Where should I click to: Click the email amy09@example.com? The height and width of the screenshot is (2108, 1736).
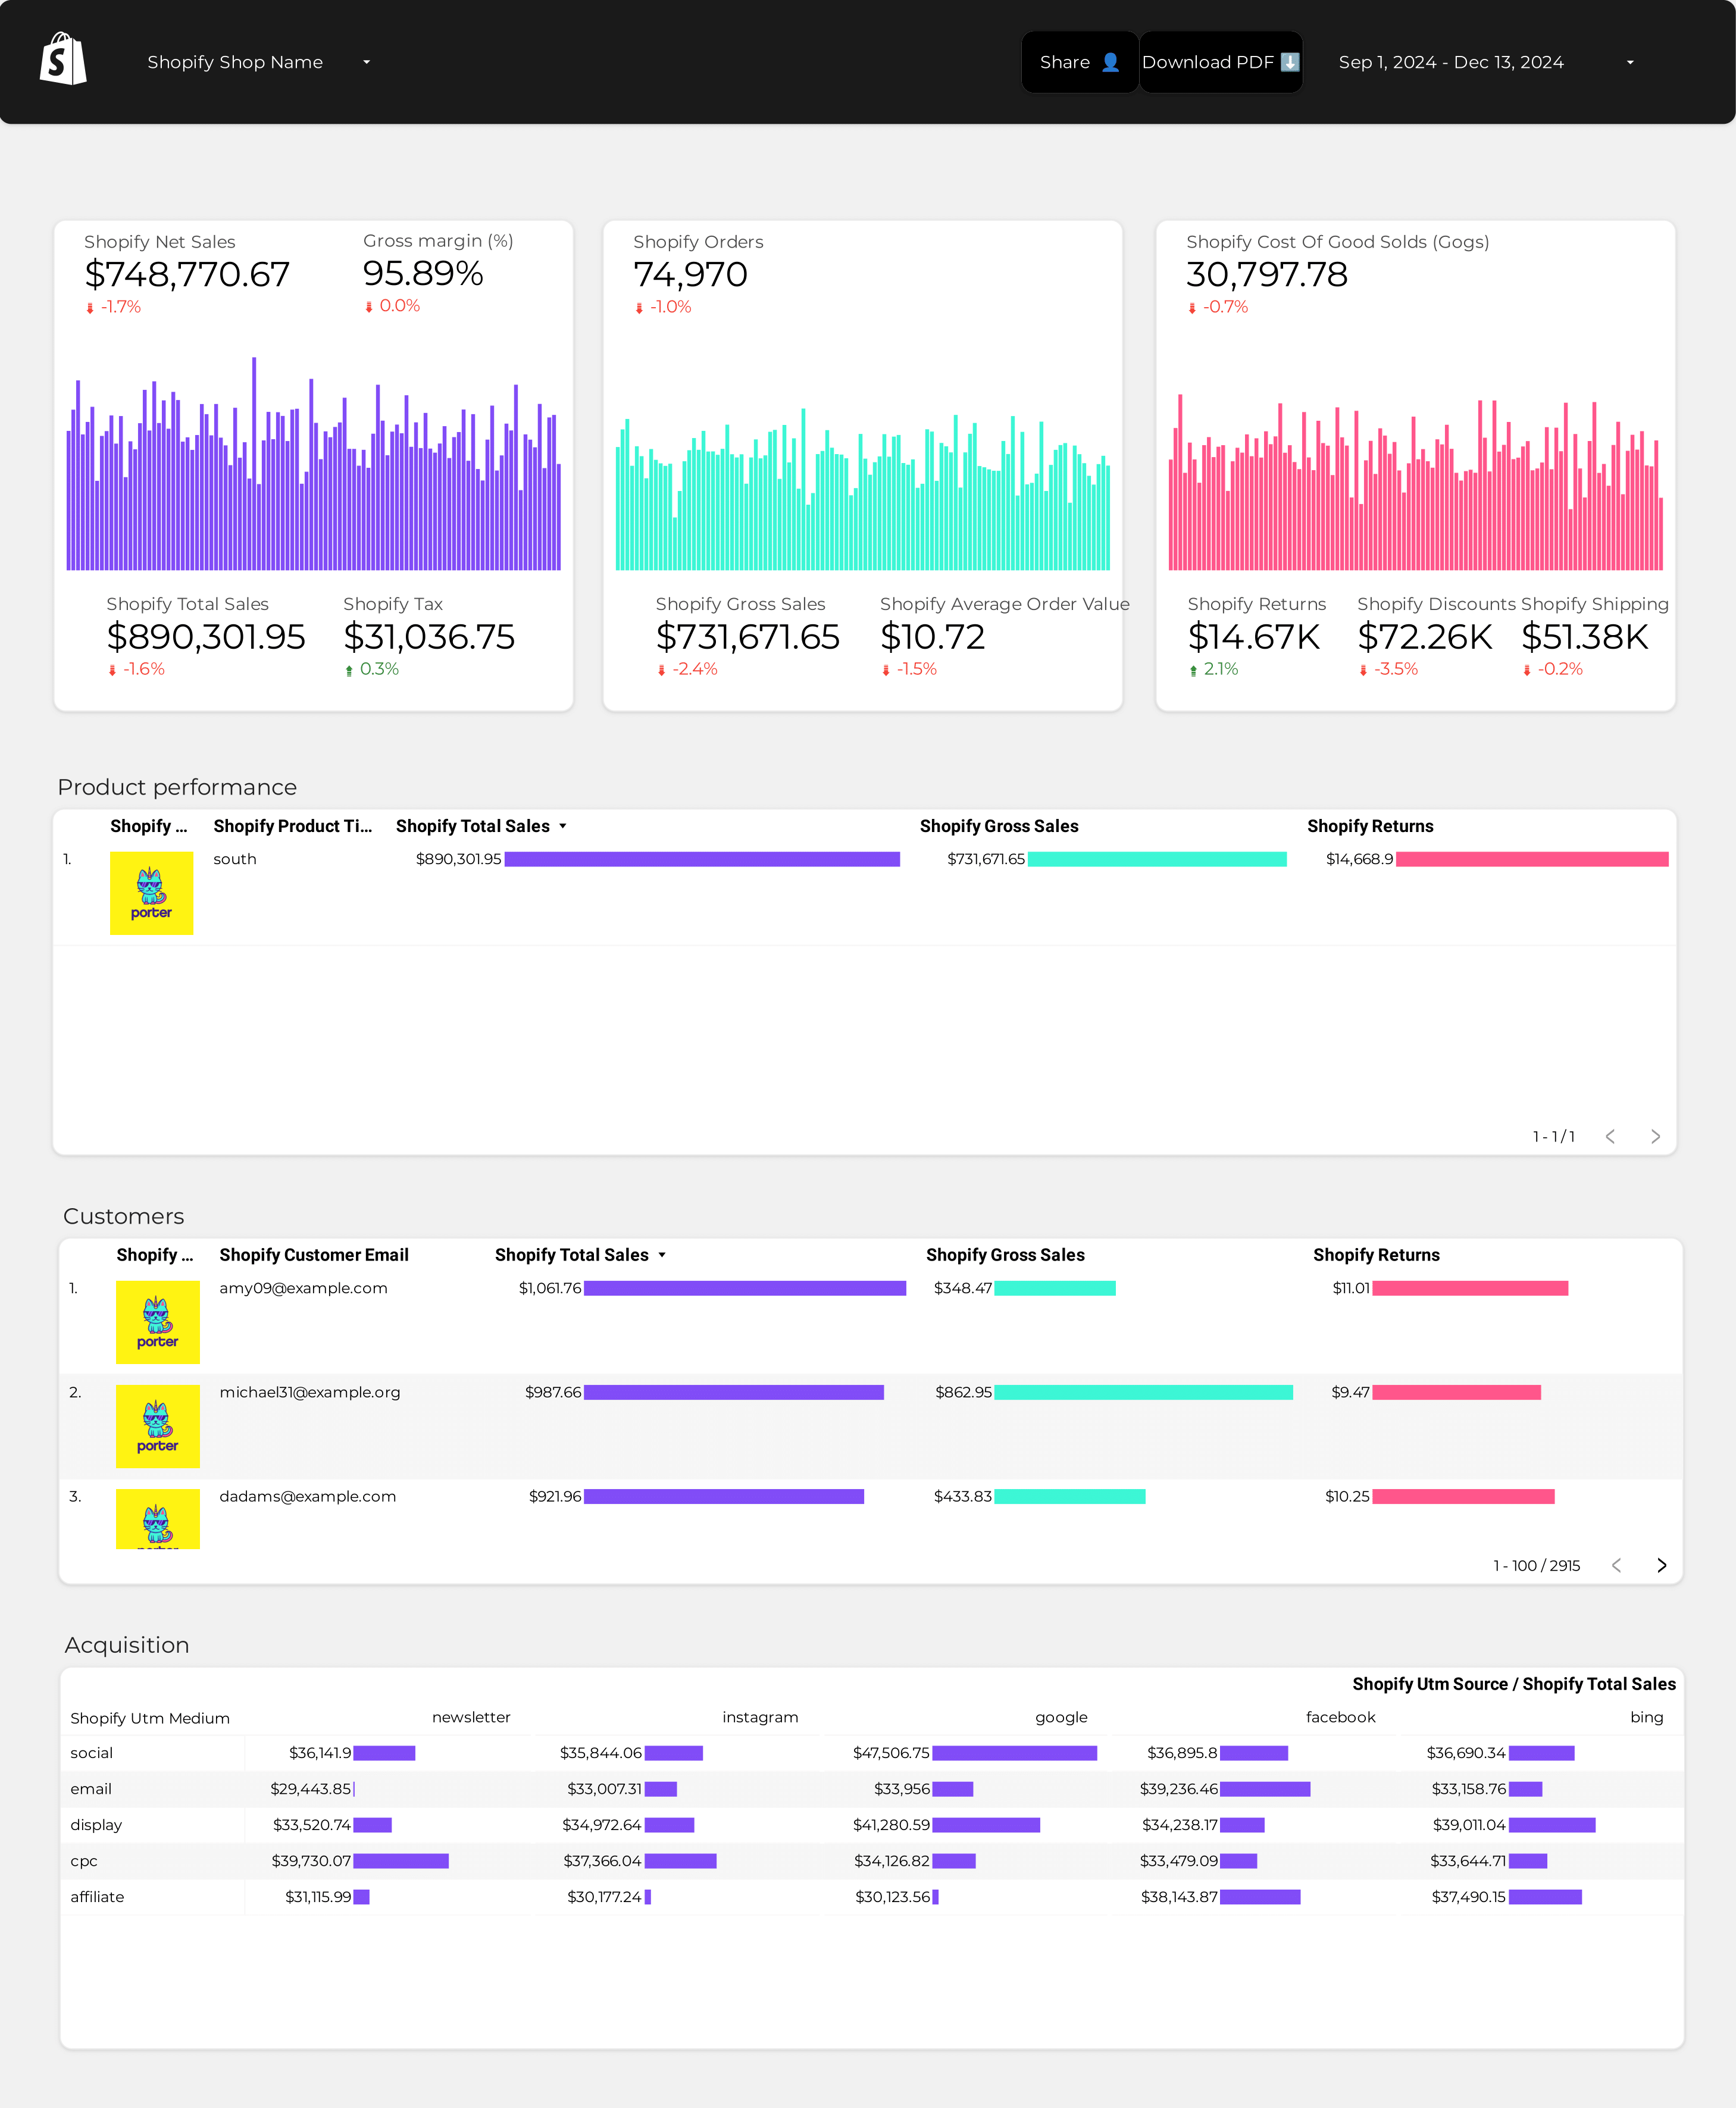303,1288
